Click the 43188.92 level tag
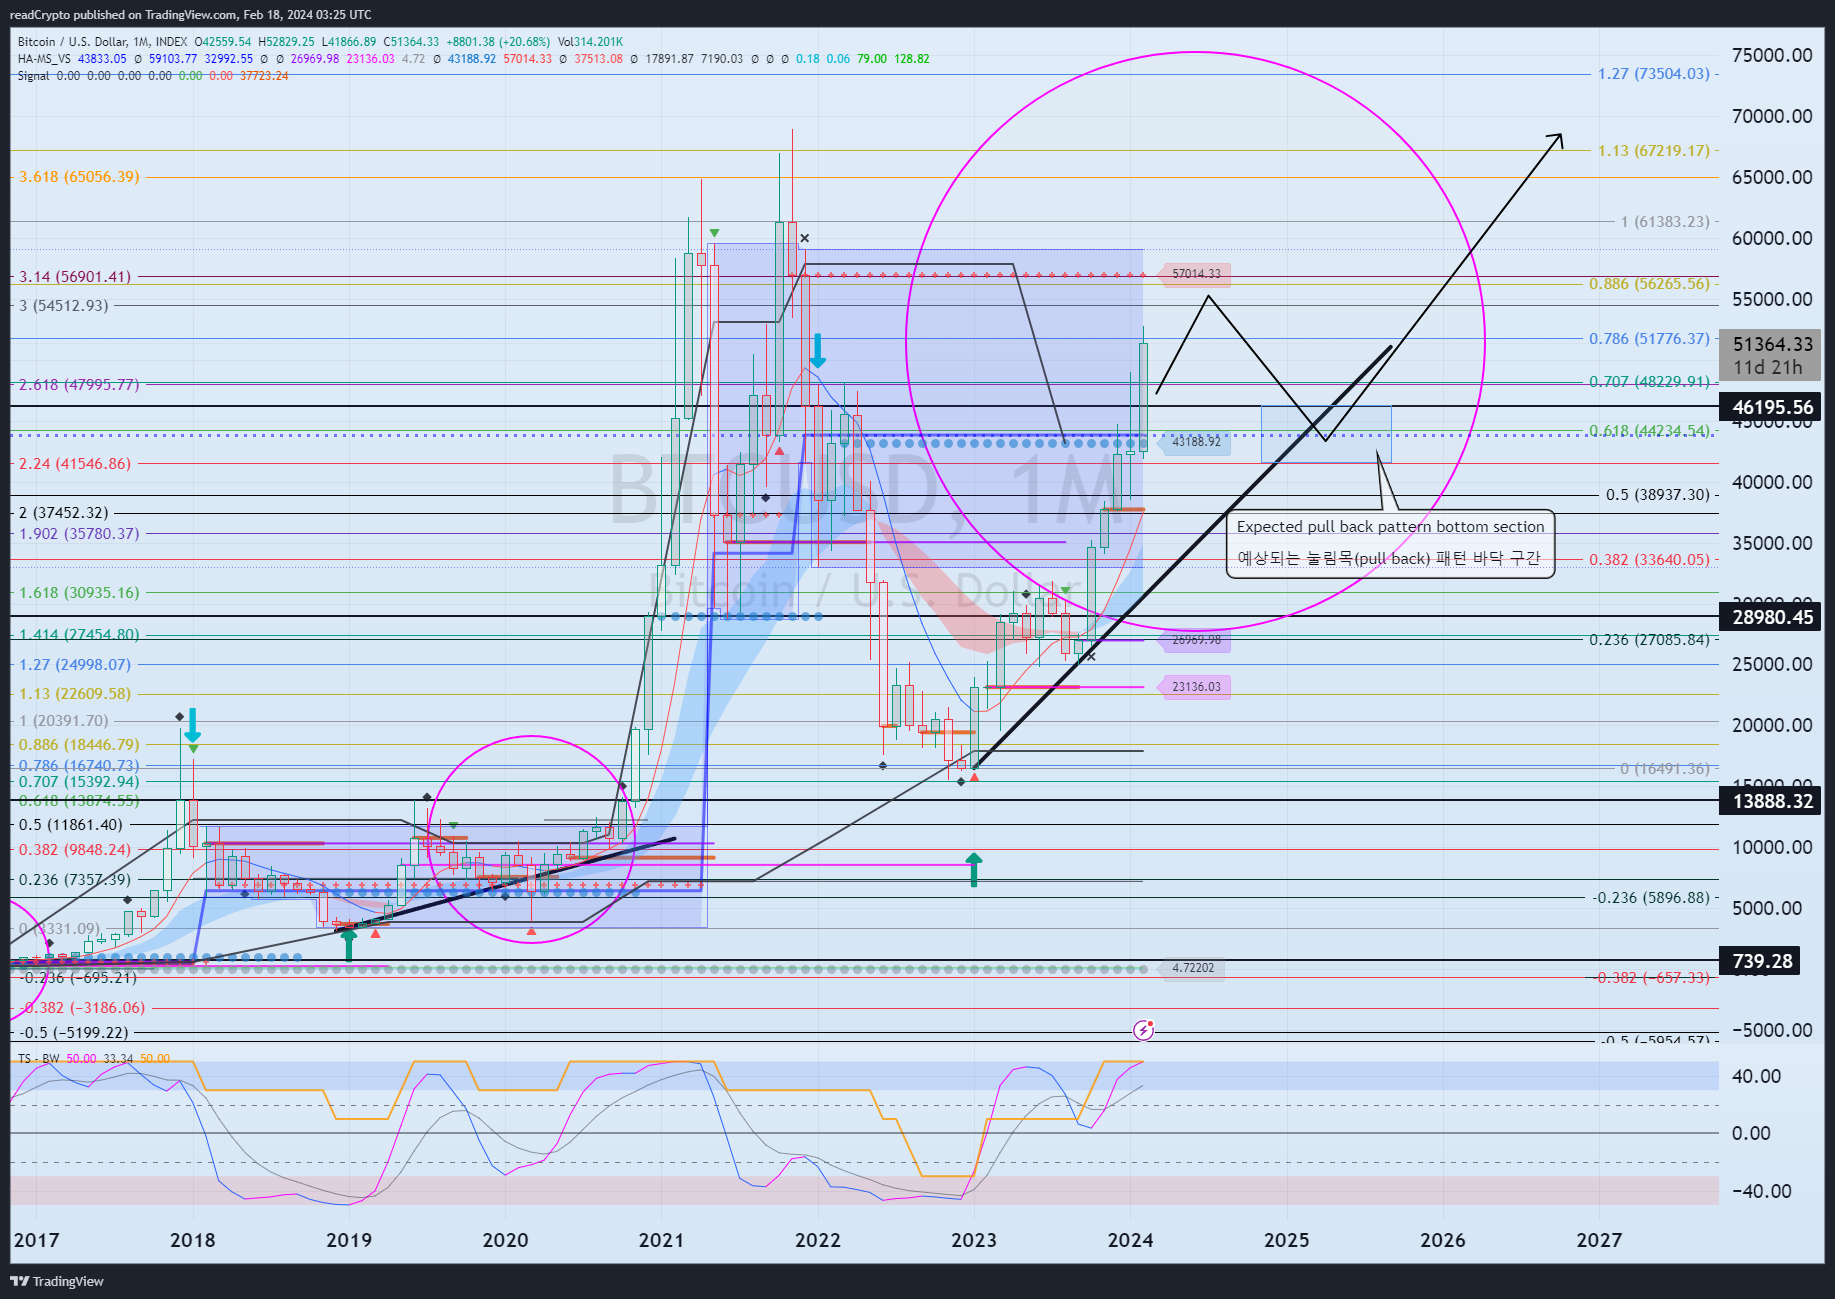Screen dimensions: 1835x1299 tap(1195, 441)
